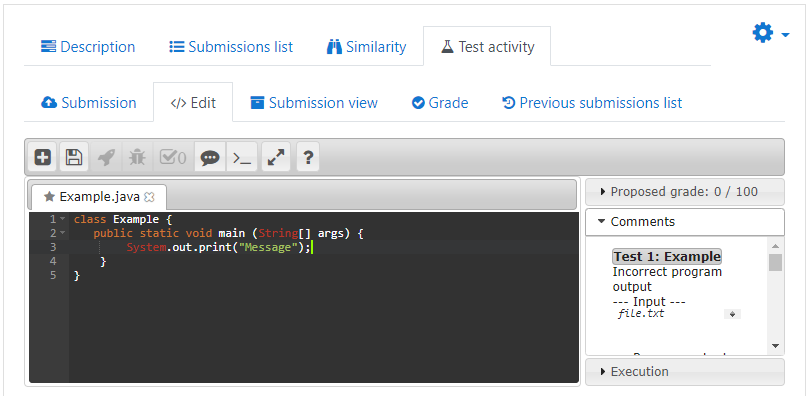
Task: Evaluate submission with the checkmark icon
Action: coord(173,157)
